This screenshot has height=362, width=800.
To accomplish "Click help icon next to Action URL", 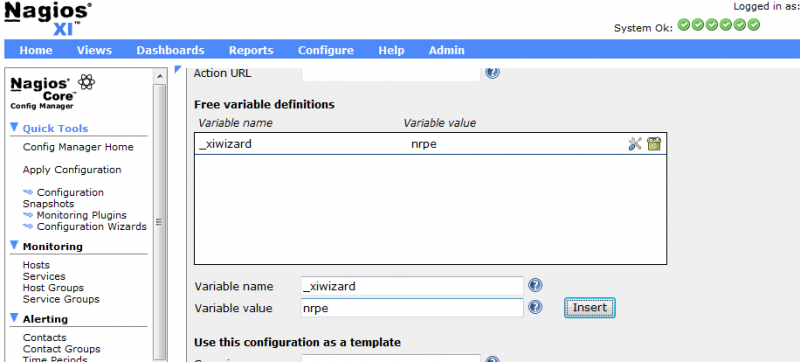I will click(492, 72).
